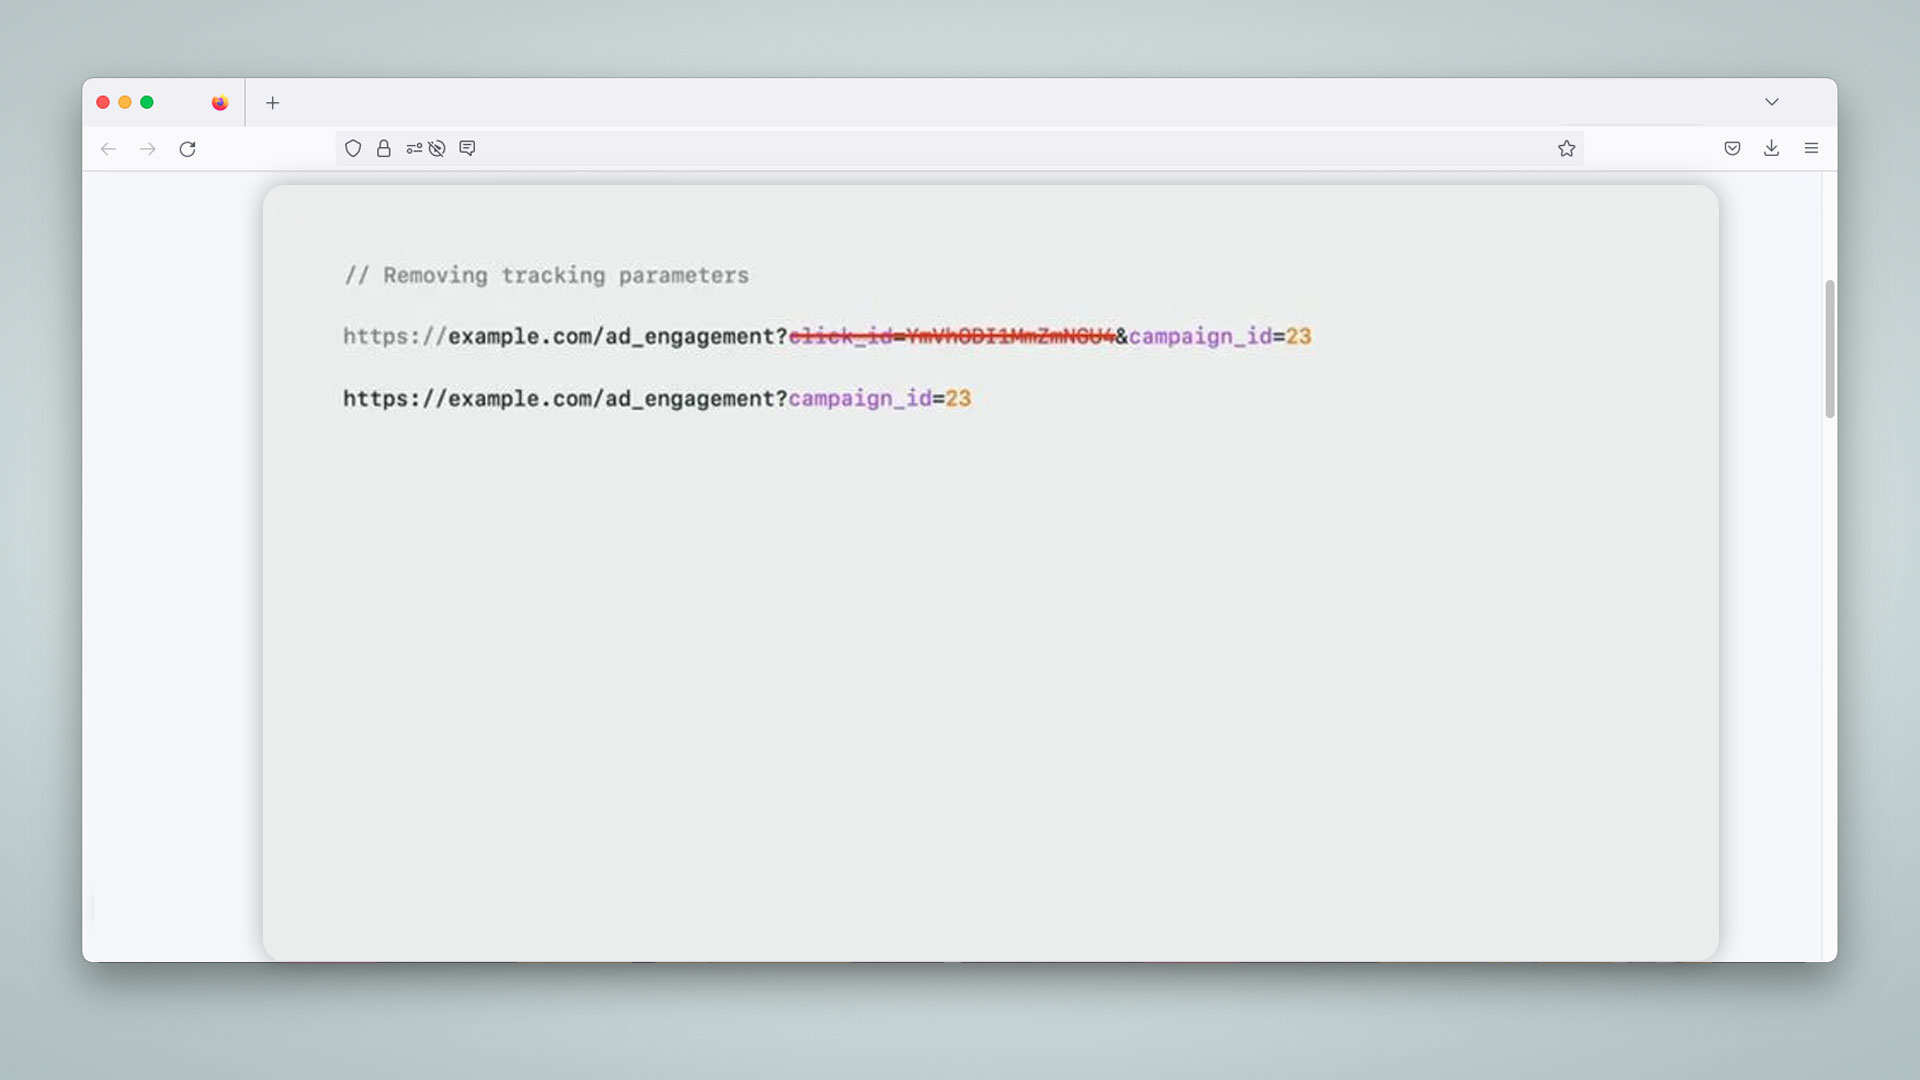The image size is (1920, 1080).
Task: Click the blocked autoplay permission icon
Action: click(x=437, y=148)
